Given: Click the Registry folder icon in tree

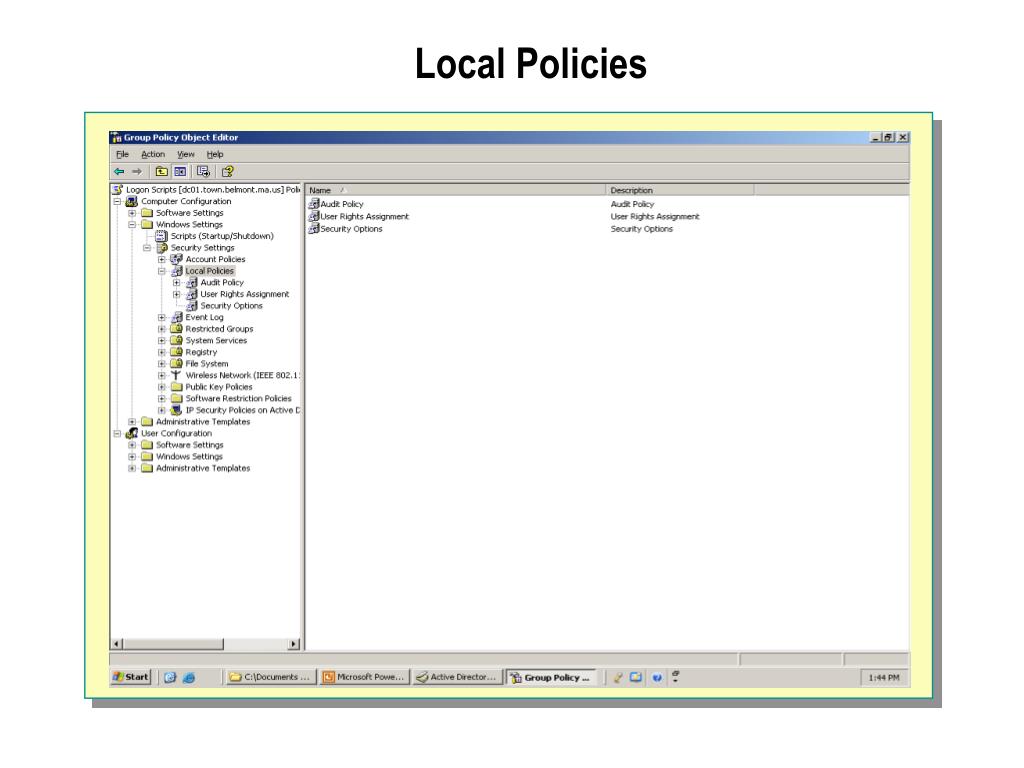Looking at the screenshot, I should 176,352.
